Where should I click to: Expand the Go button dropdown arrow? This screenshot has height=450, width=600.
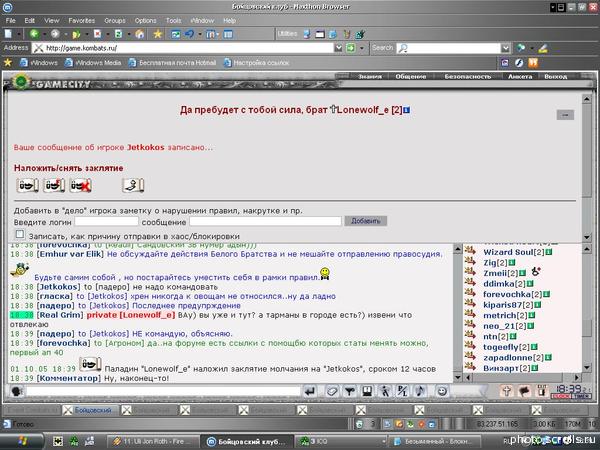(x=362, y=48)
